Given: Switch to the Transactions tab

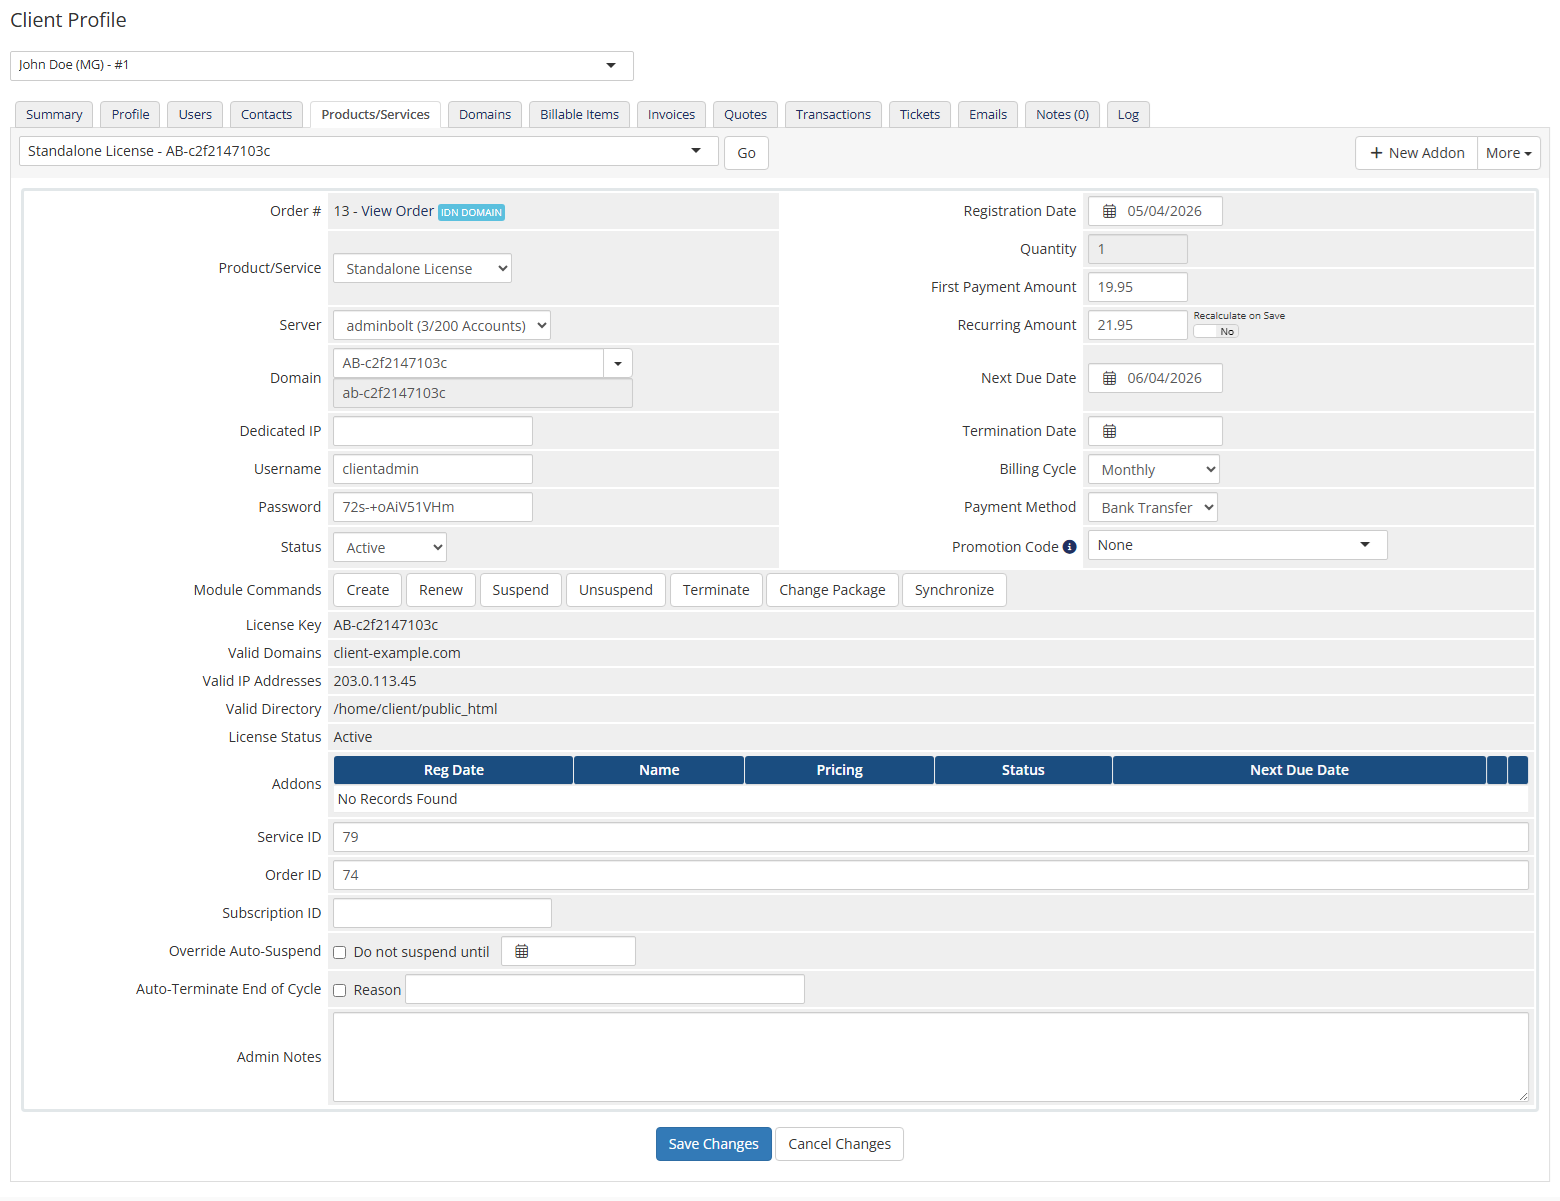Looking at the screenshot, I should point(833,114).
